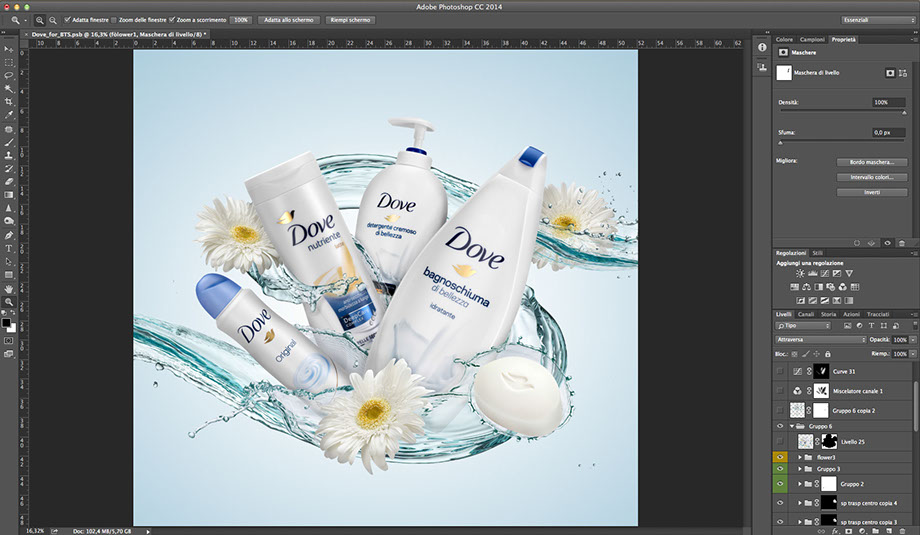Select the Move tool
Image resolution: width=920 pixels, height=535 pixels.
pyautogui.click(x=9, y=49)
